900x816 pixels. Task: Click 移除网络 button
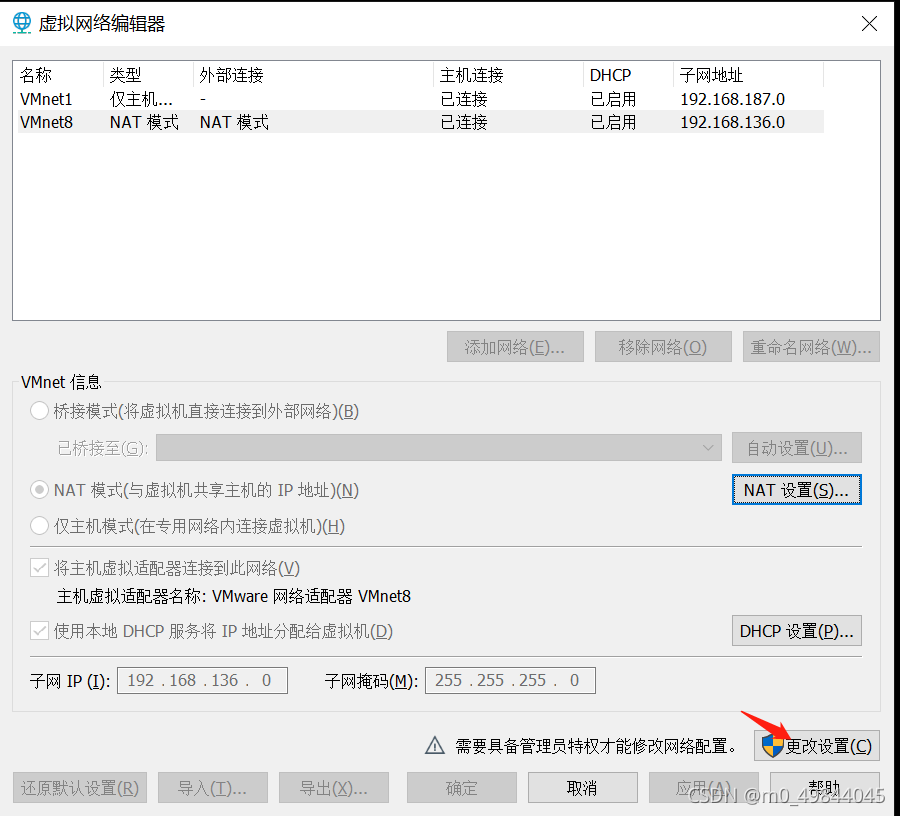click(x=663, y=347)
